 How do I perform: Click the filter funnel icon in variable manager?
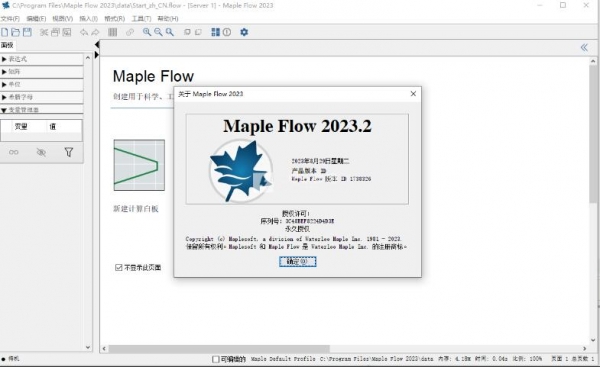point(68,152)
